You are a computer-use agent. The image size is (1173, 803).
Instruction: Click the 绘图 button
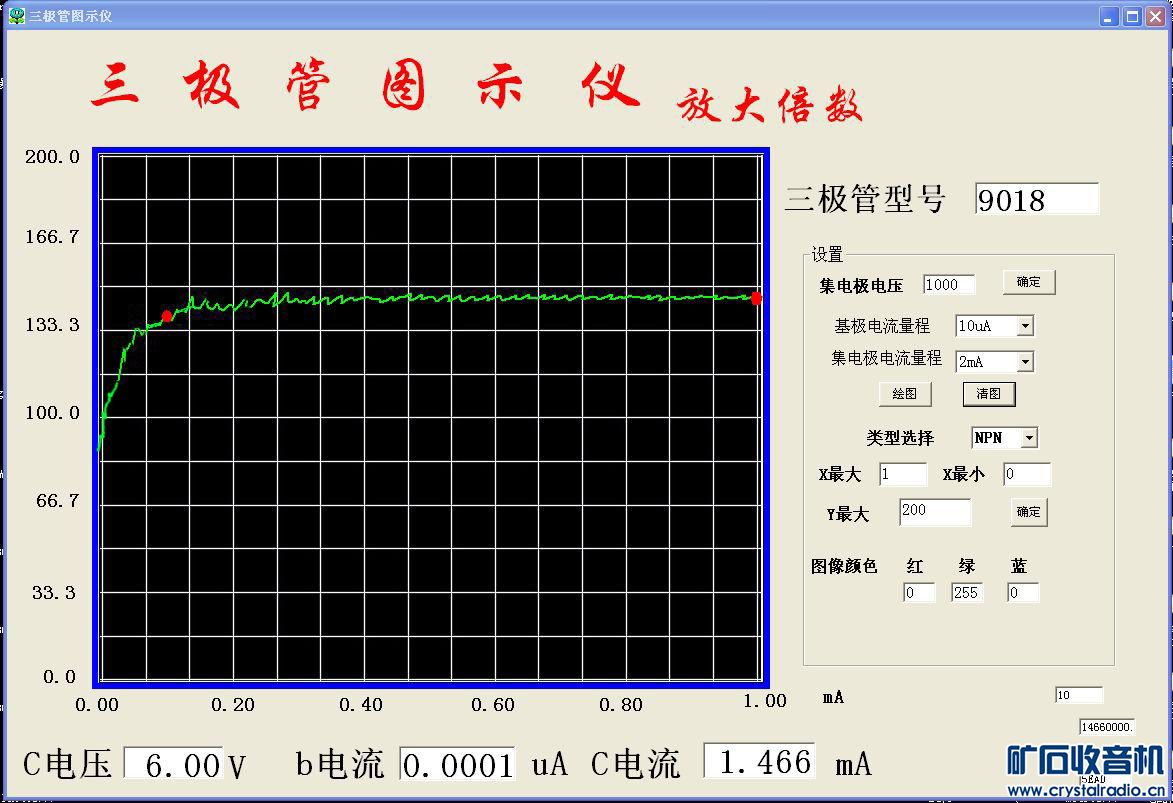point(904,394)
